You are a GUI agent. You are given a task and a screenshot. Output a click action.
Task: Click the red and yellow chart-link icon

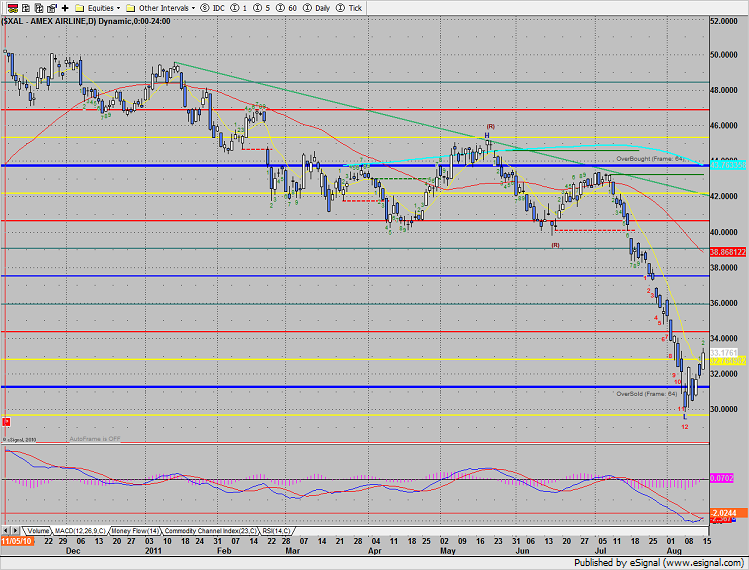coord(13,8)
